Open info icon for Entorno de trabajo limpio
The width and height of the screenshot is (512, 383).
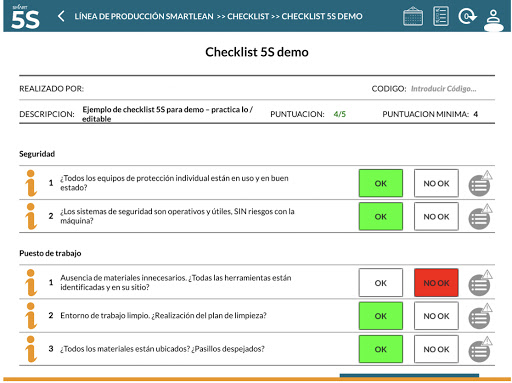pyautogui.click(x=31, y=315)
